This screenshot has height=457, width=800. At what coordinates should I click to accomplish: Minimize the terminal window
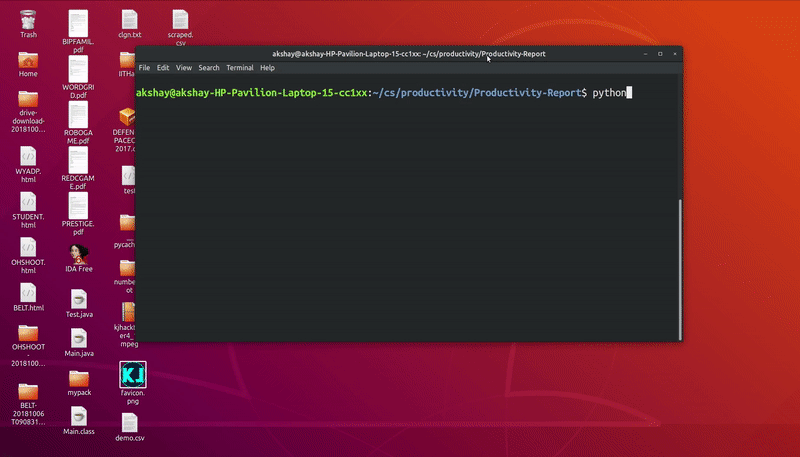point(645,54)
